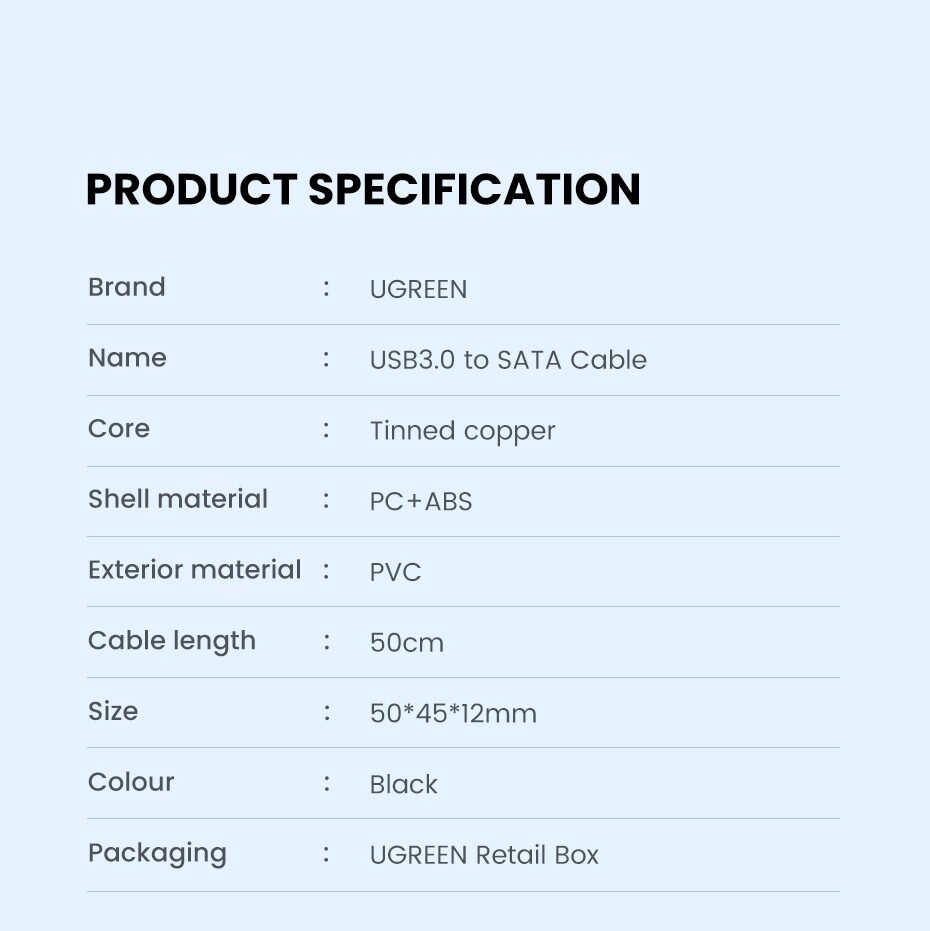The height and width of the screenshot is (931, 930).
Task: Select the Cable length label
Action: (172, 641)
